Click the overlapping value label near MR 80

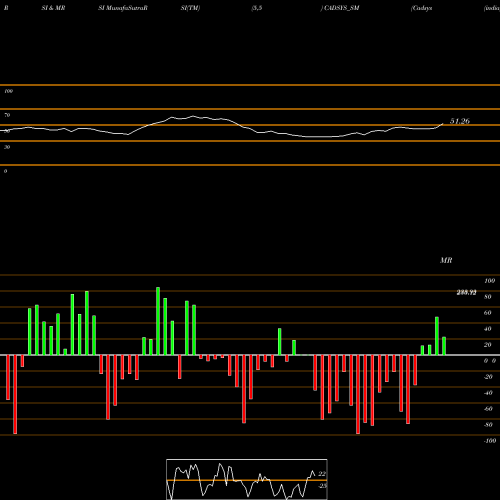(466, 293)
